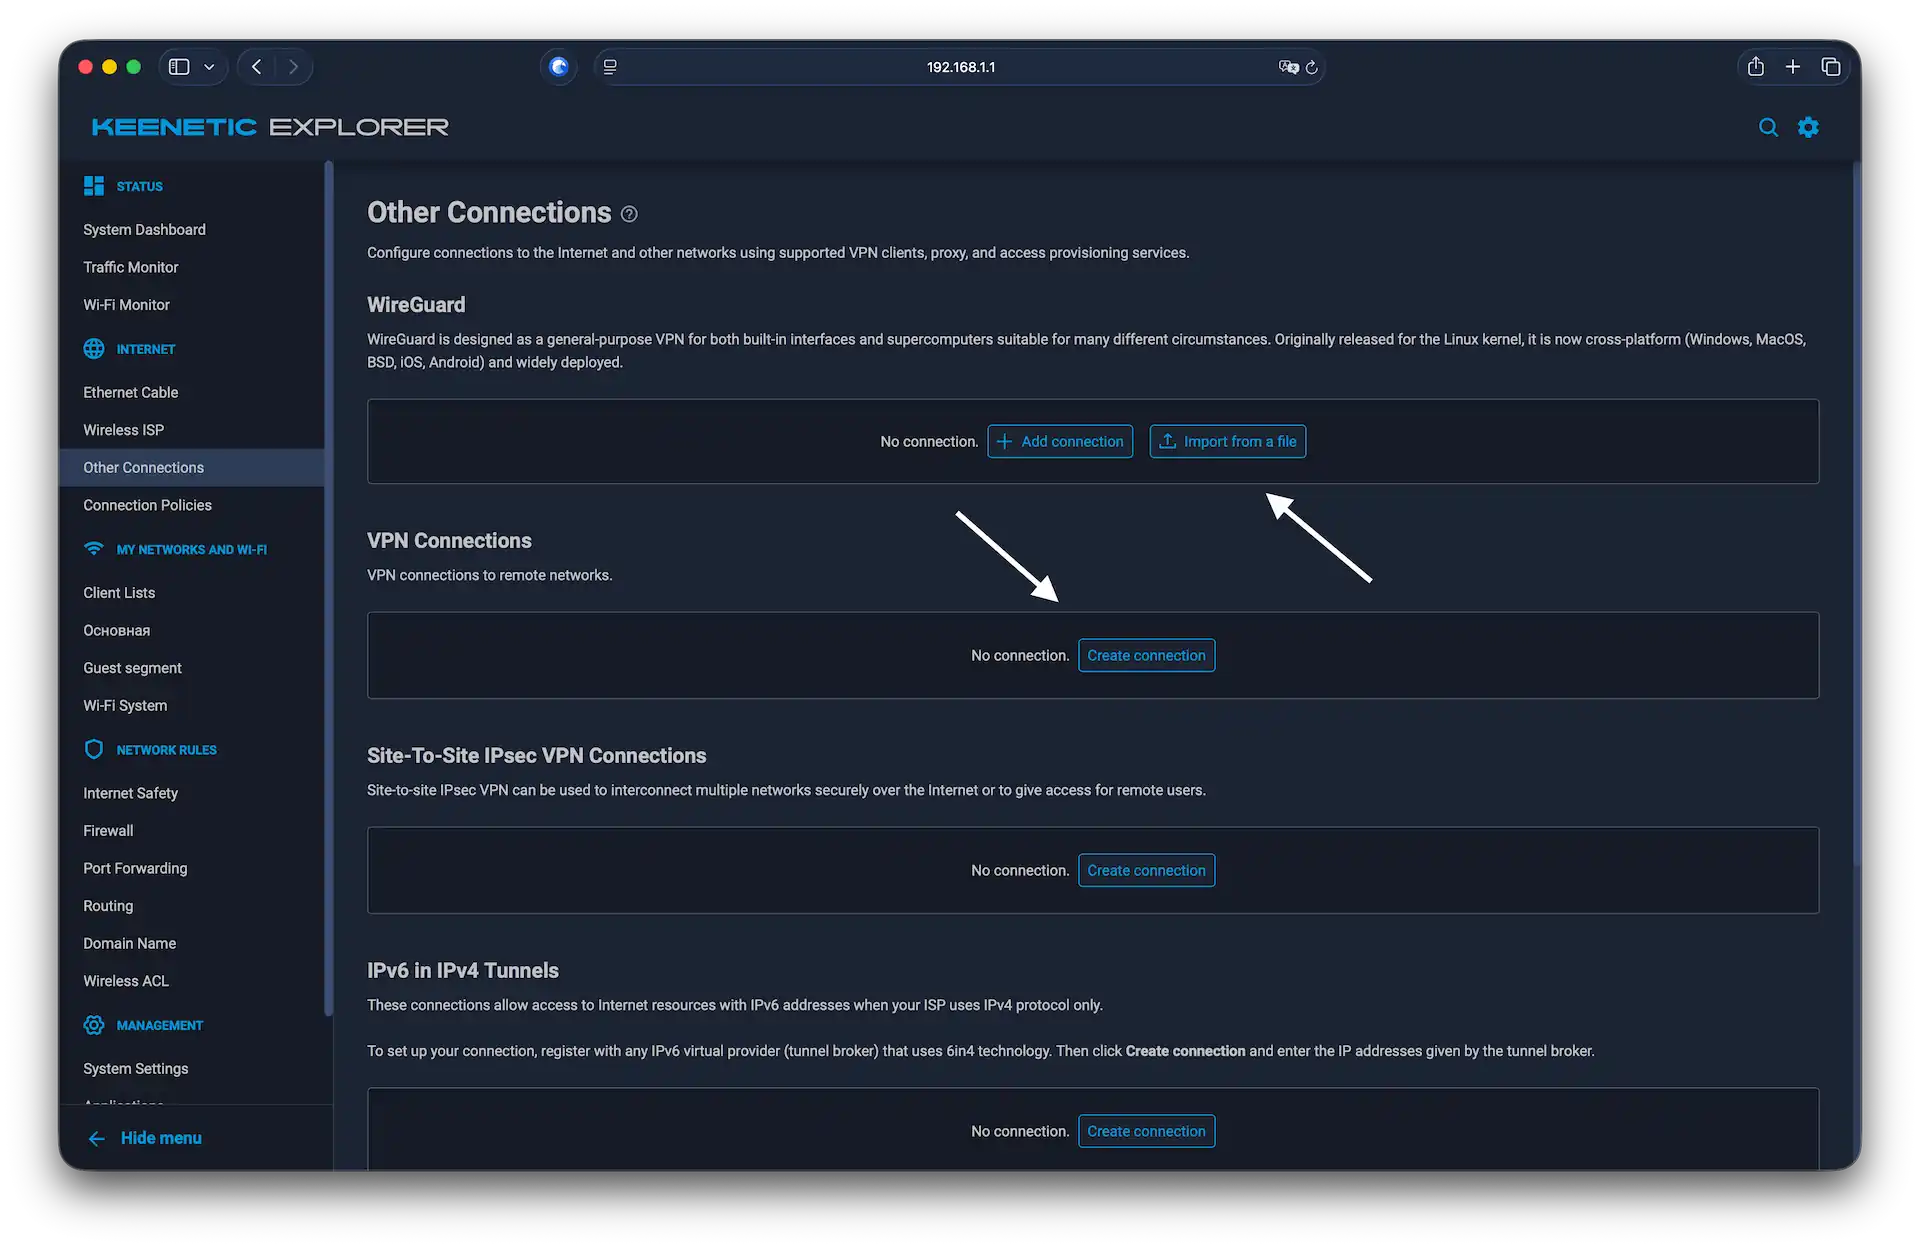Open Guest segment settings

pyautogui.click(x=133, y=668)
